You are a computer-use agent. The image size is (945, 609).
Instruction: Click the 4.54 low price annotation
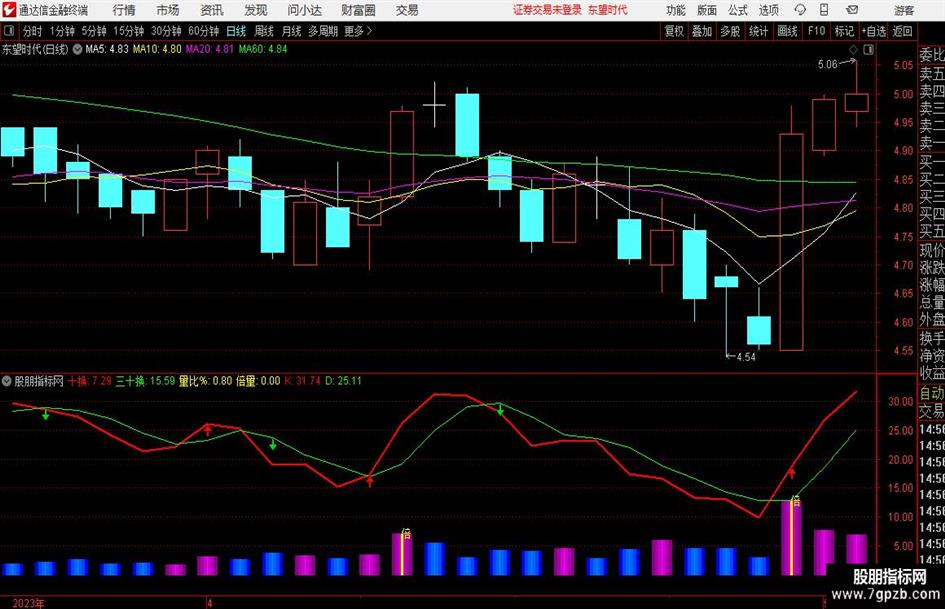[746, 357]
